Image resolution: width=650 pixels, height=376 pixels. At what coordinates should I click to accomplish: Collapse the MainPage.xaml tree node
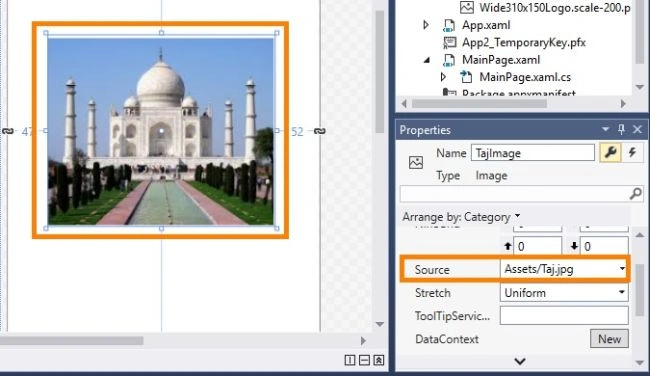pos(426,60)
